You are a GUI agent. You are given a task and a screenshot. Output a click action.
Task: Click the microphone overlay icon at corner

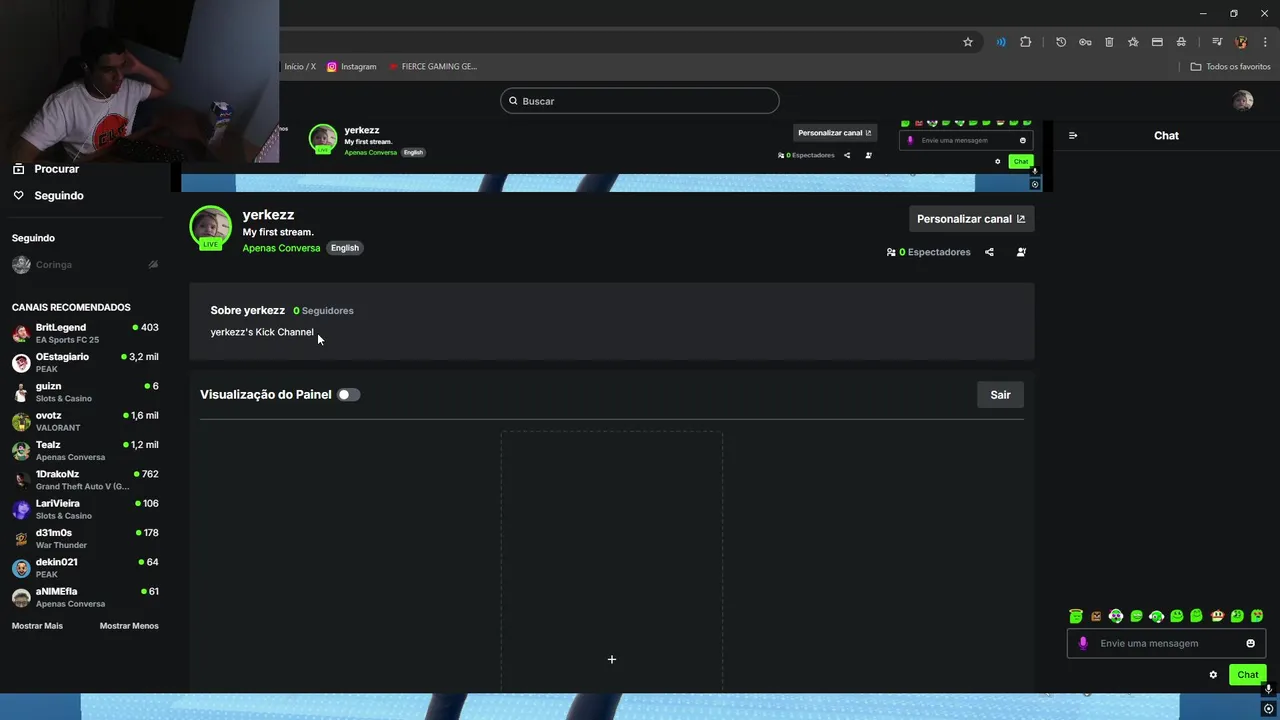(x=1268, y=689)
